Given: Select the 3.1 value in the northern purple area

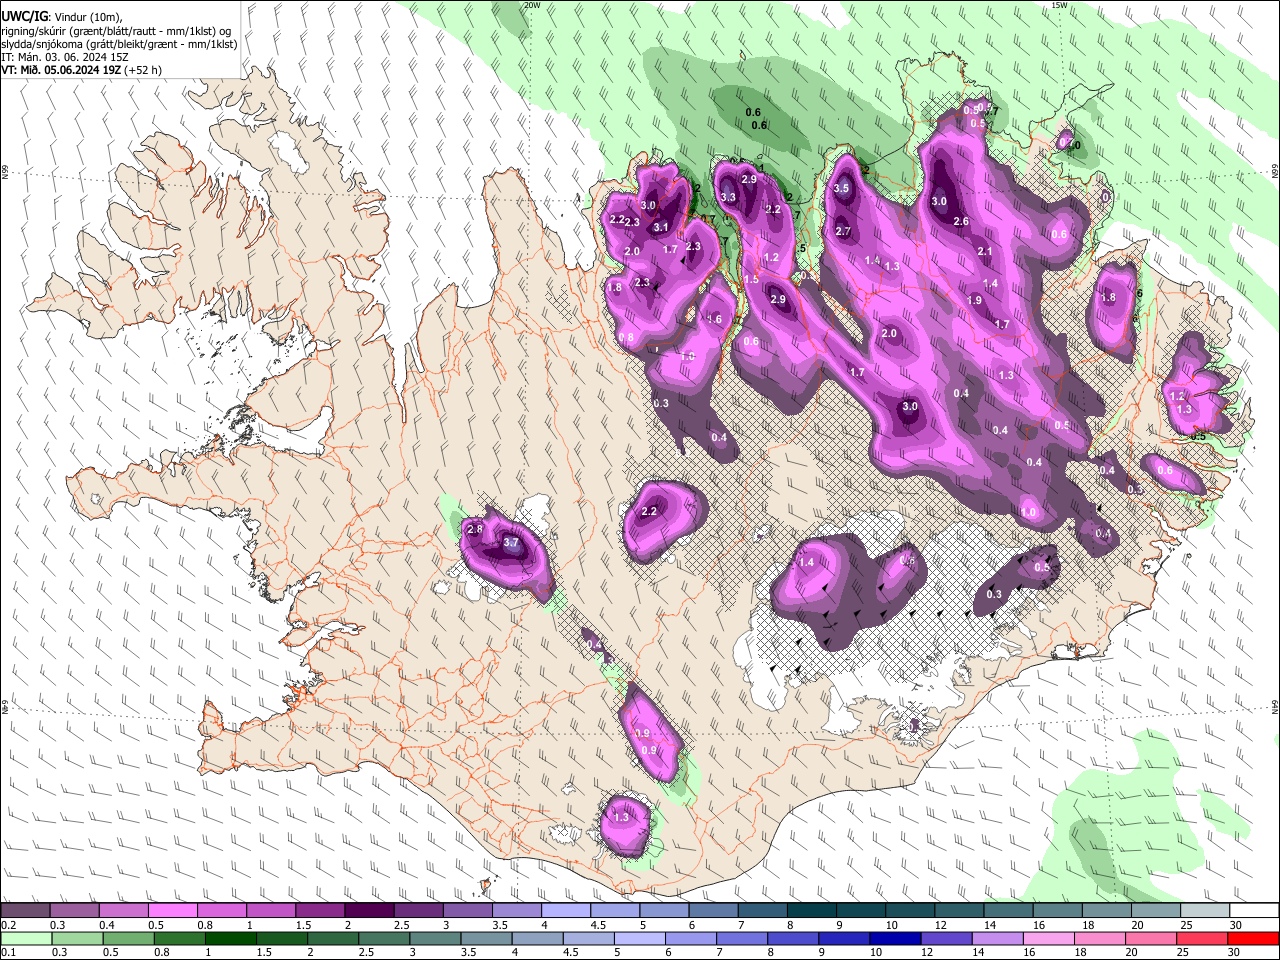Looking at the screenshot, I should [660, 227].
